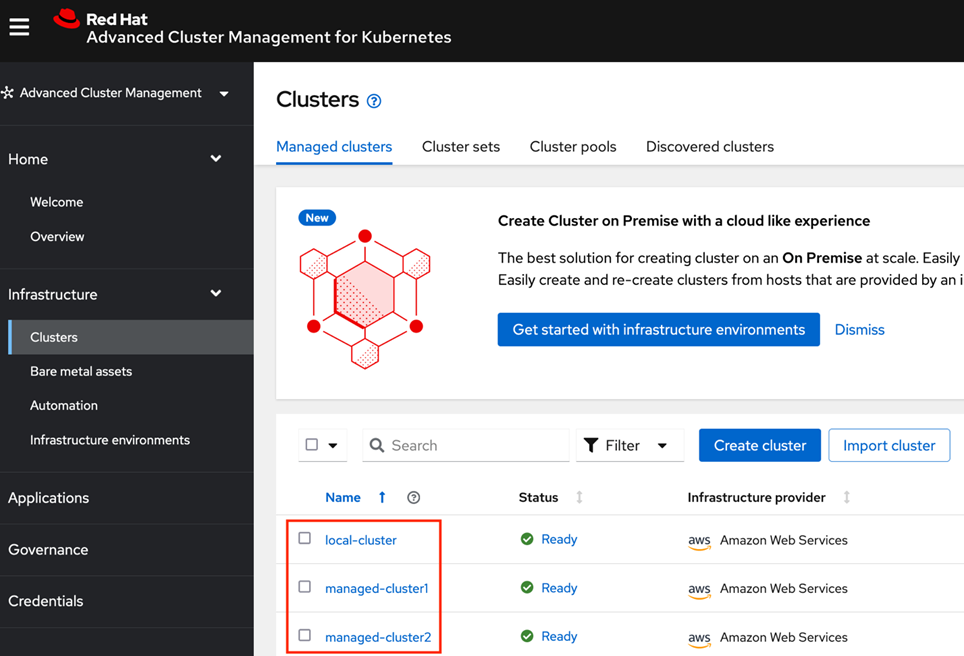Click Amazon Web Services text in managed-cluster1 row

(x=784, y=588)
